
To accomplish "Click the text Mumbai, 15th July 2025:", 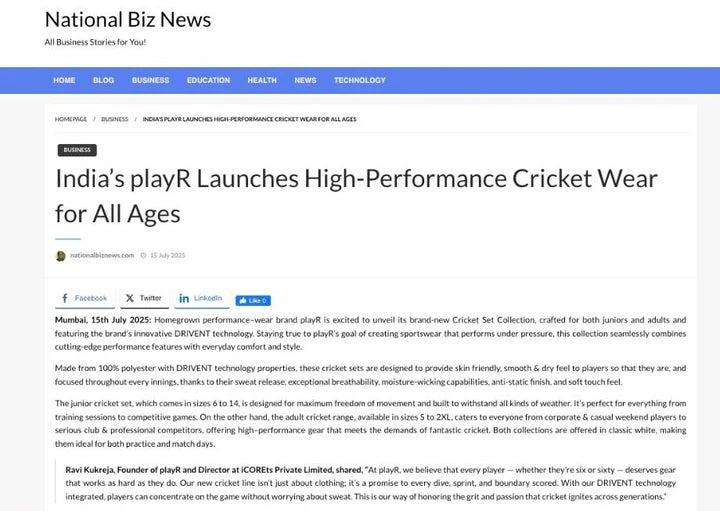I will (x=103, y=320).
